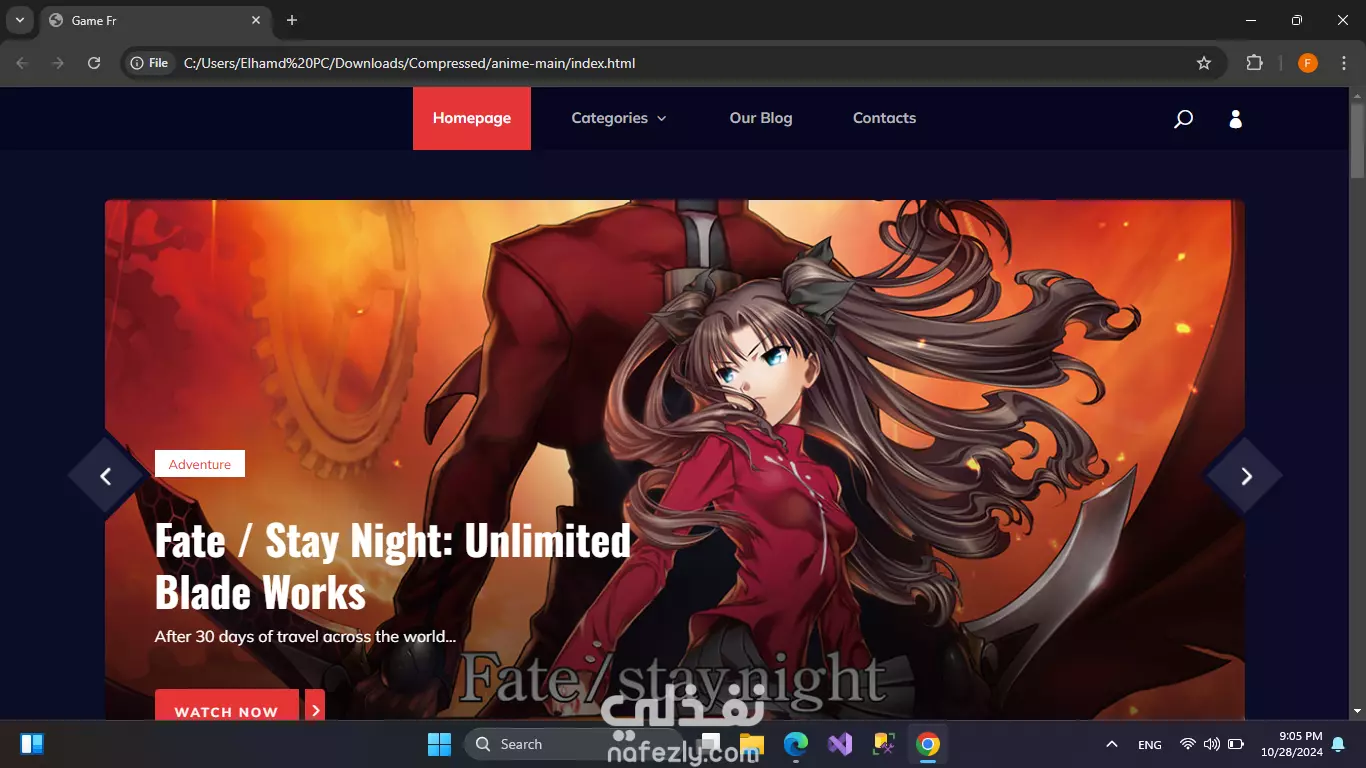This screenshot has width=1366, height=768.
Task: Open the volume speaker tray icon
Action: click(1212, 744)
